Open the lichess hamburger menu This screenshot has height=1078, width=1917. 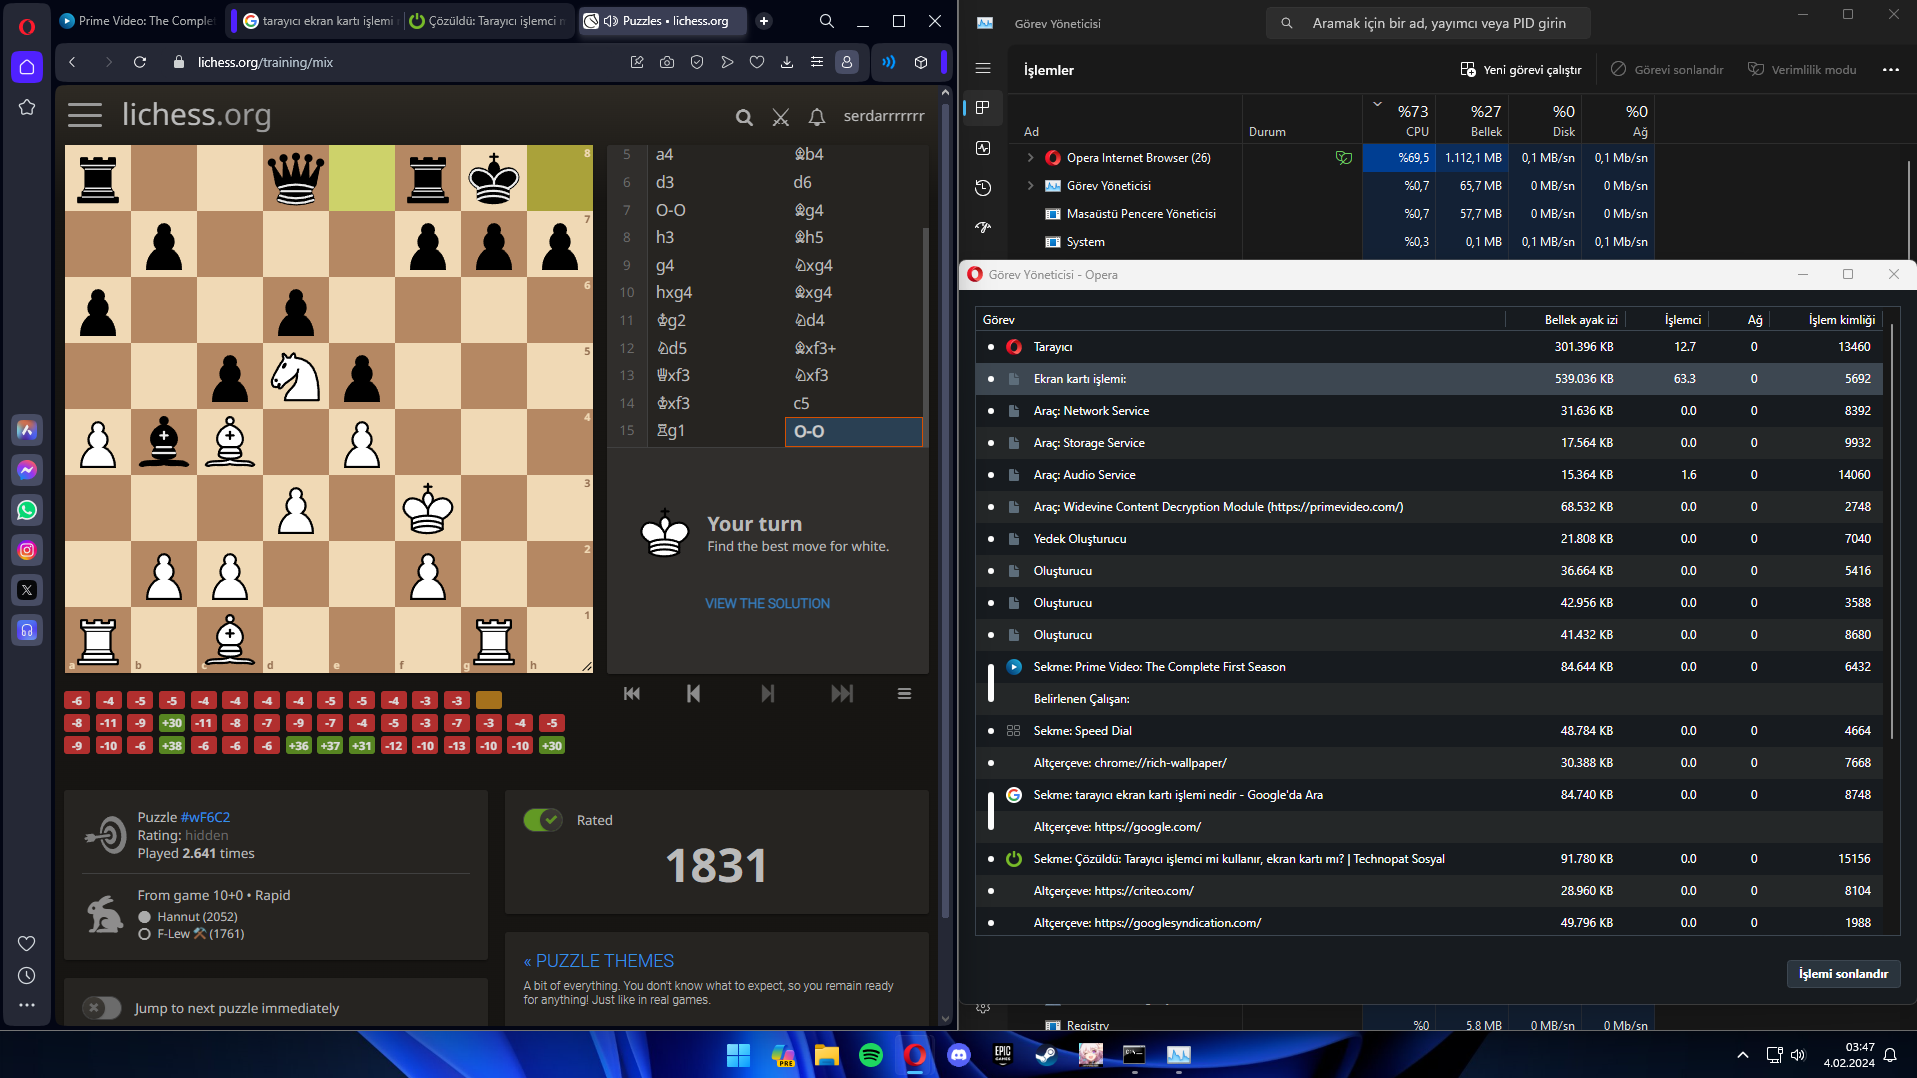tap(85, 116)
